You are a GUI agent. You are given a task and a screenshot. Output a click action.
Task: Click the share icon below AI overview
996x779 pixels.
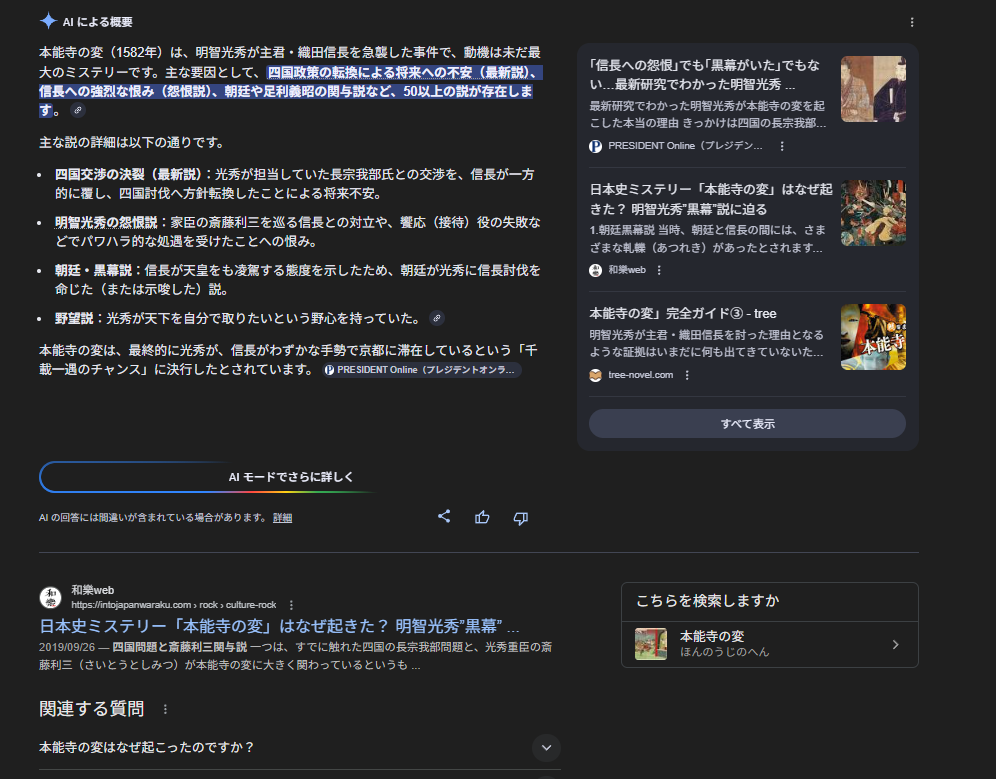(444, 517)
